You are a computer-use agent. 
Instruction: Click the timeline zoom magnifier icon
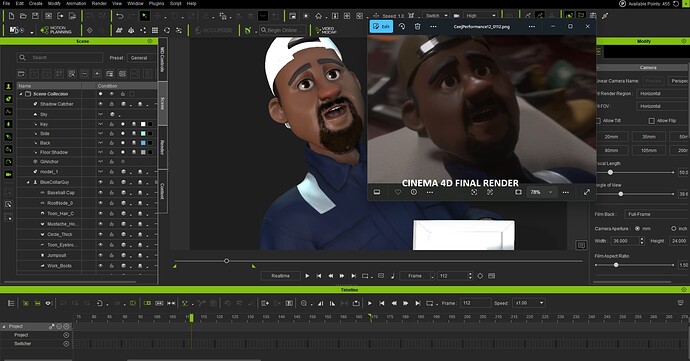[304, 303]
